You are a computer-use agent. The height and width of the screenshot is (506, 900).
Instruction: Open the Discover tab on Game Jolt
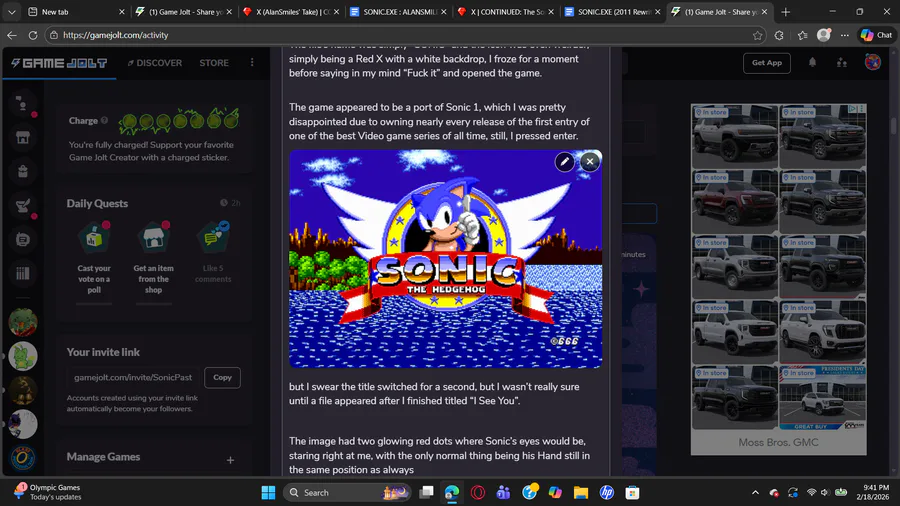(x=154, y=63)
